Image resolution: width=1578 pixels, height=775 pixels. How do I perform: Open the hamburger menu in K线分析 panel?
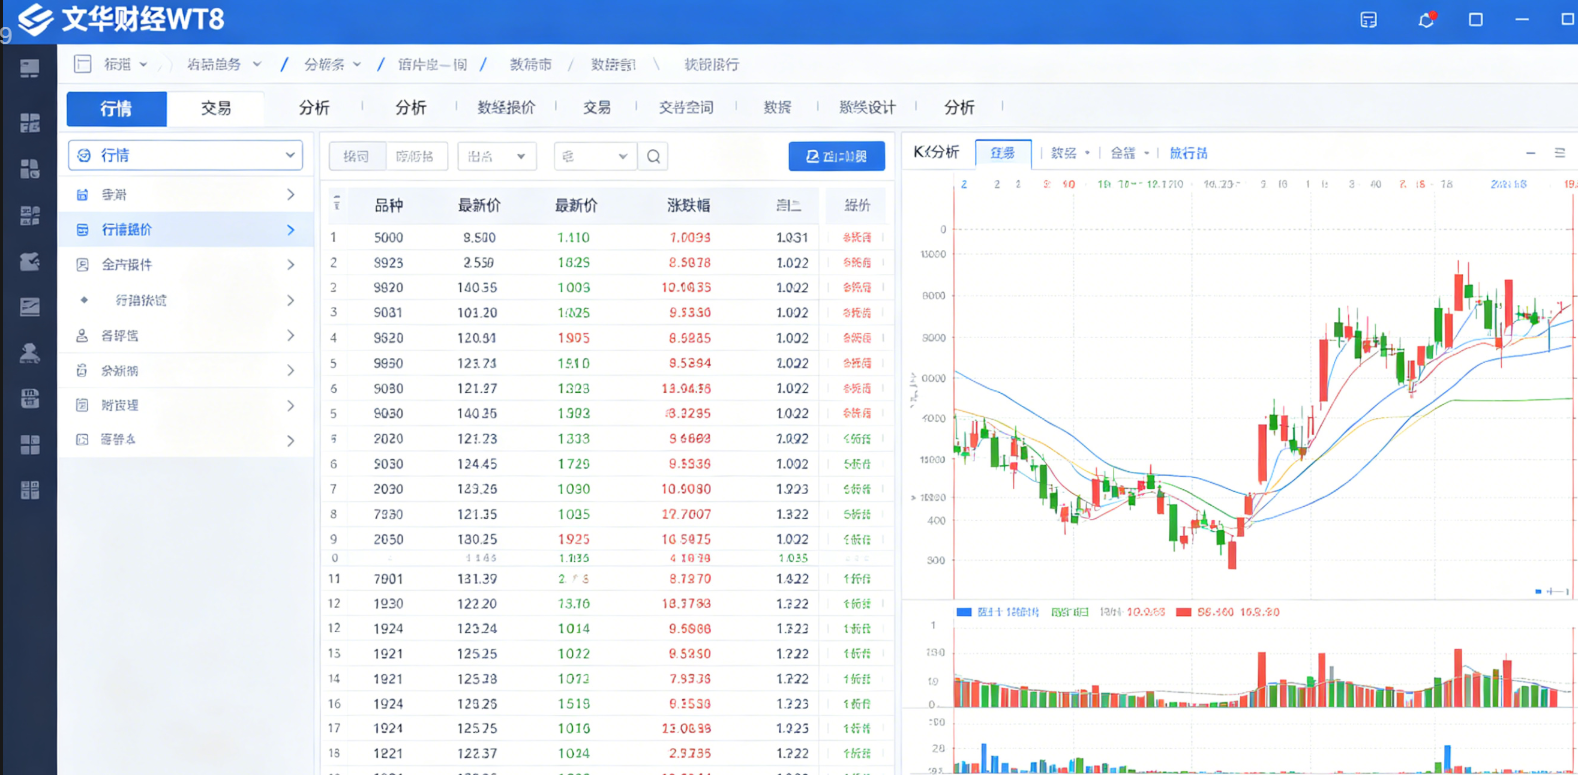[1559, 153]
